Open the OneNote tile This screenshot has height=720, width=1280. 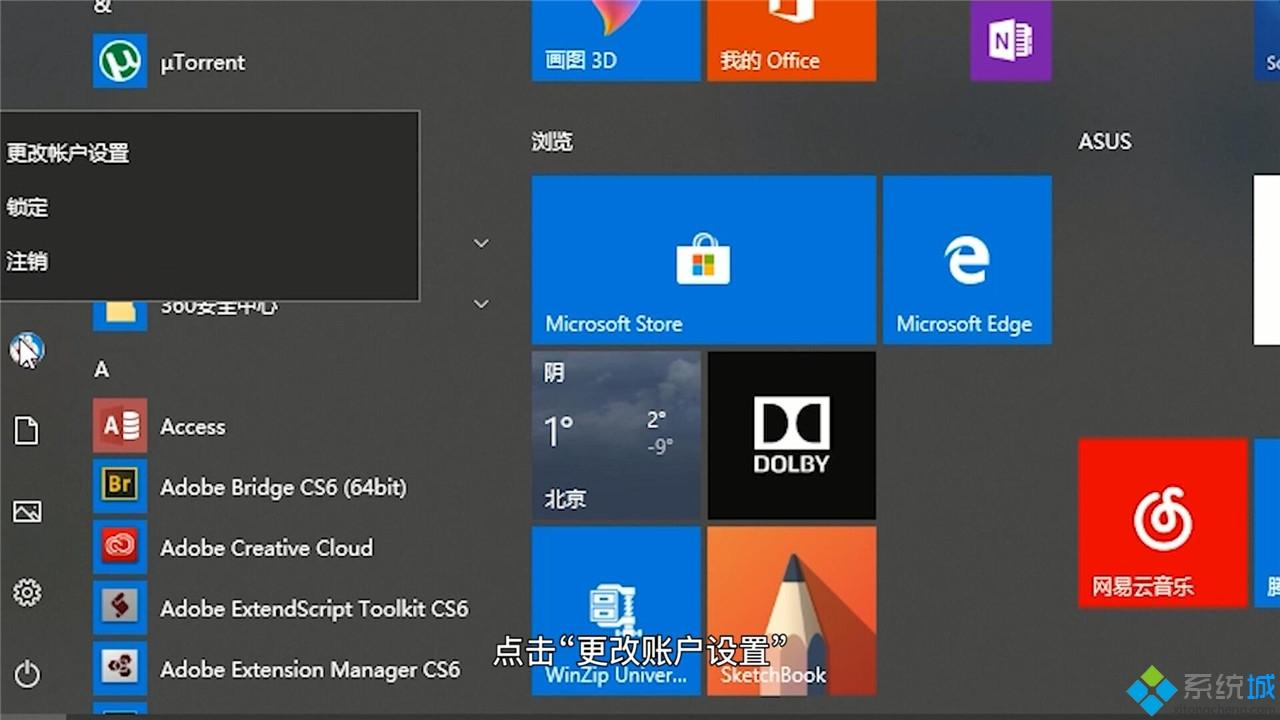(x=1011, y=40)
